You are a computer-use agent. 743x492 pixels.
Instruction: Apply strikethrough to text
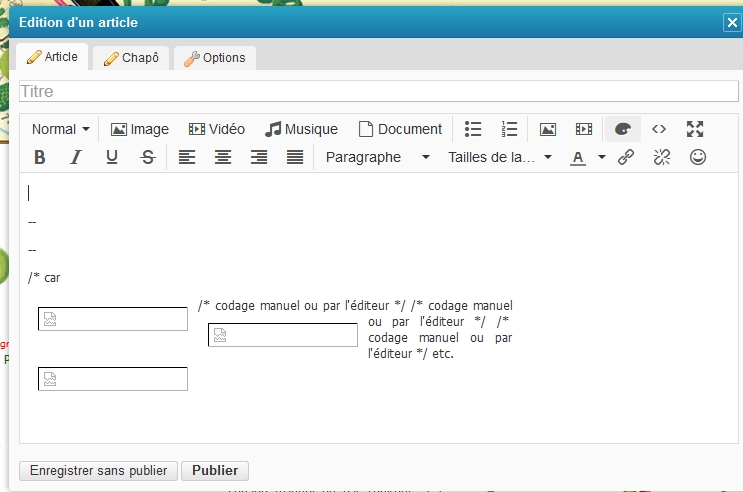(148, 157)
